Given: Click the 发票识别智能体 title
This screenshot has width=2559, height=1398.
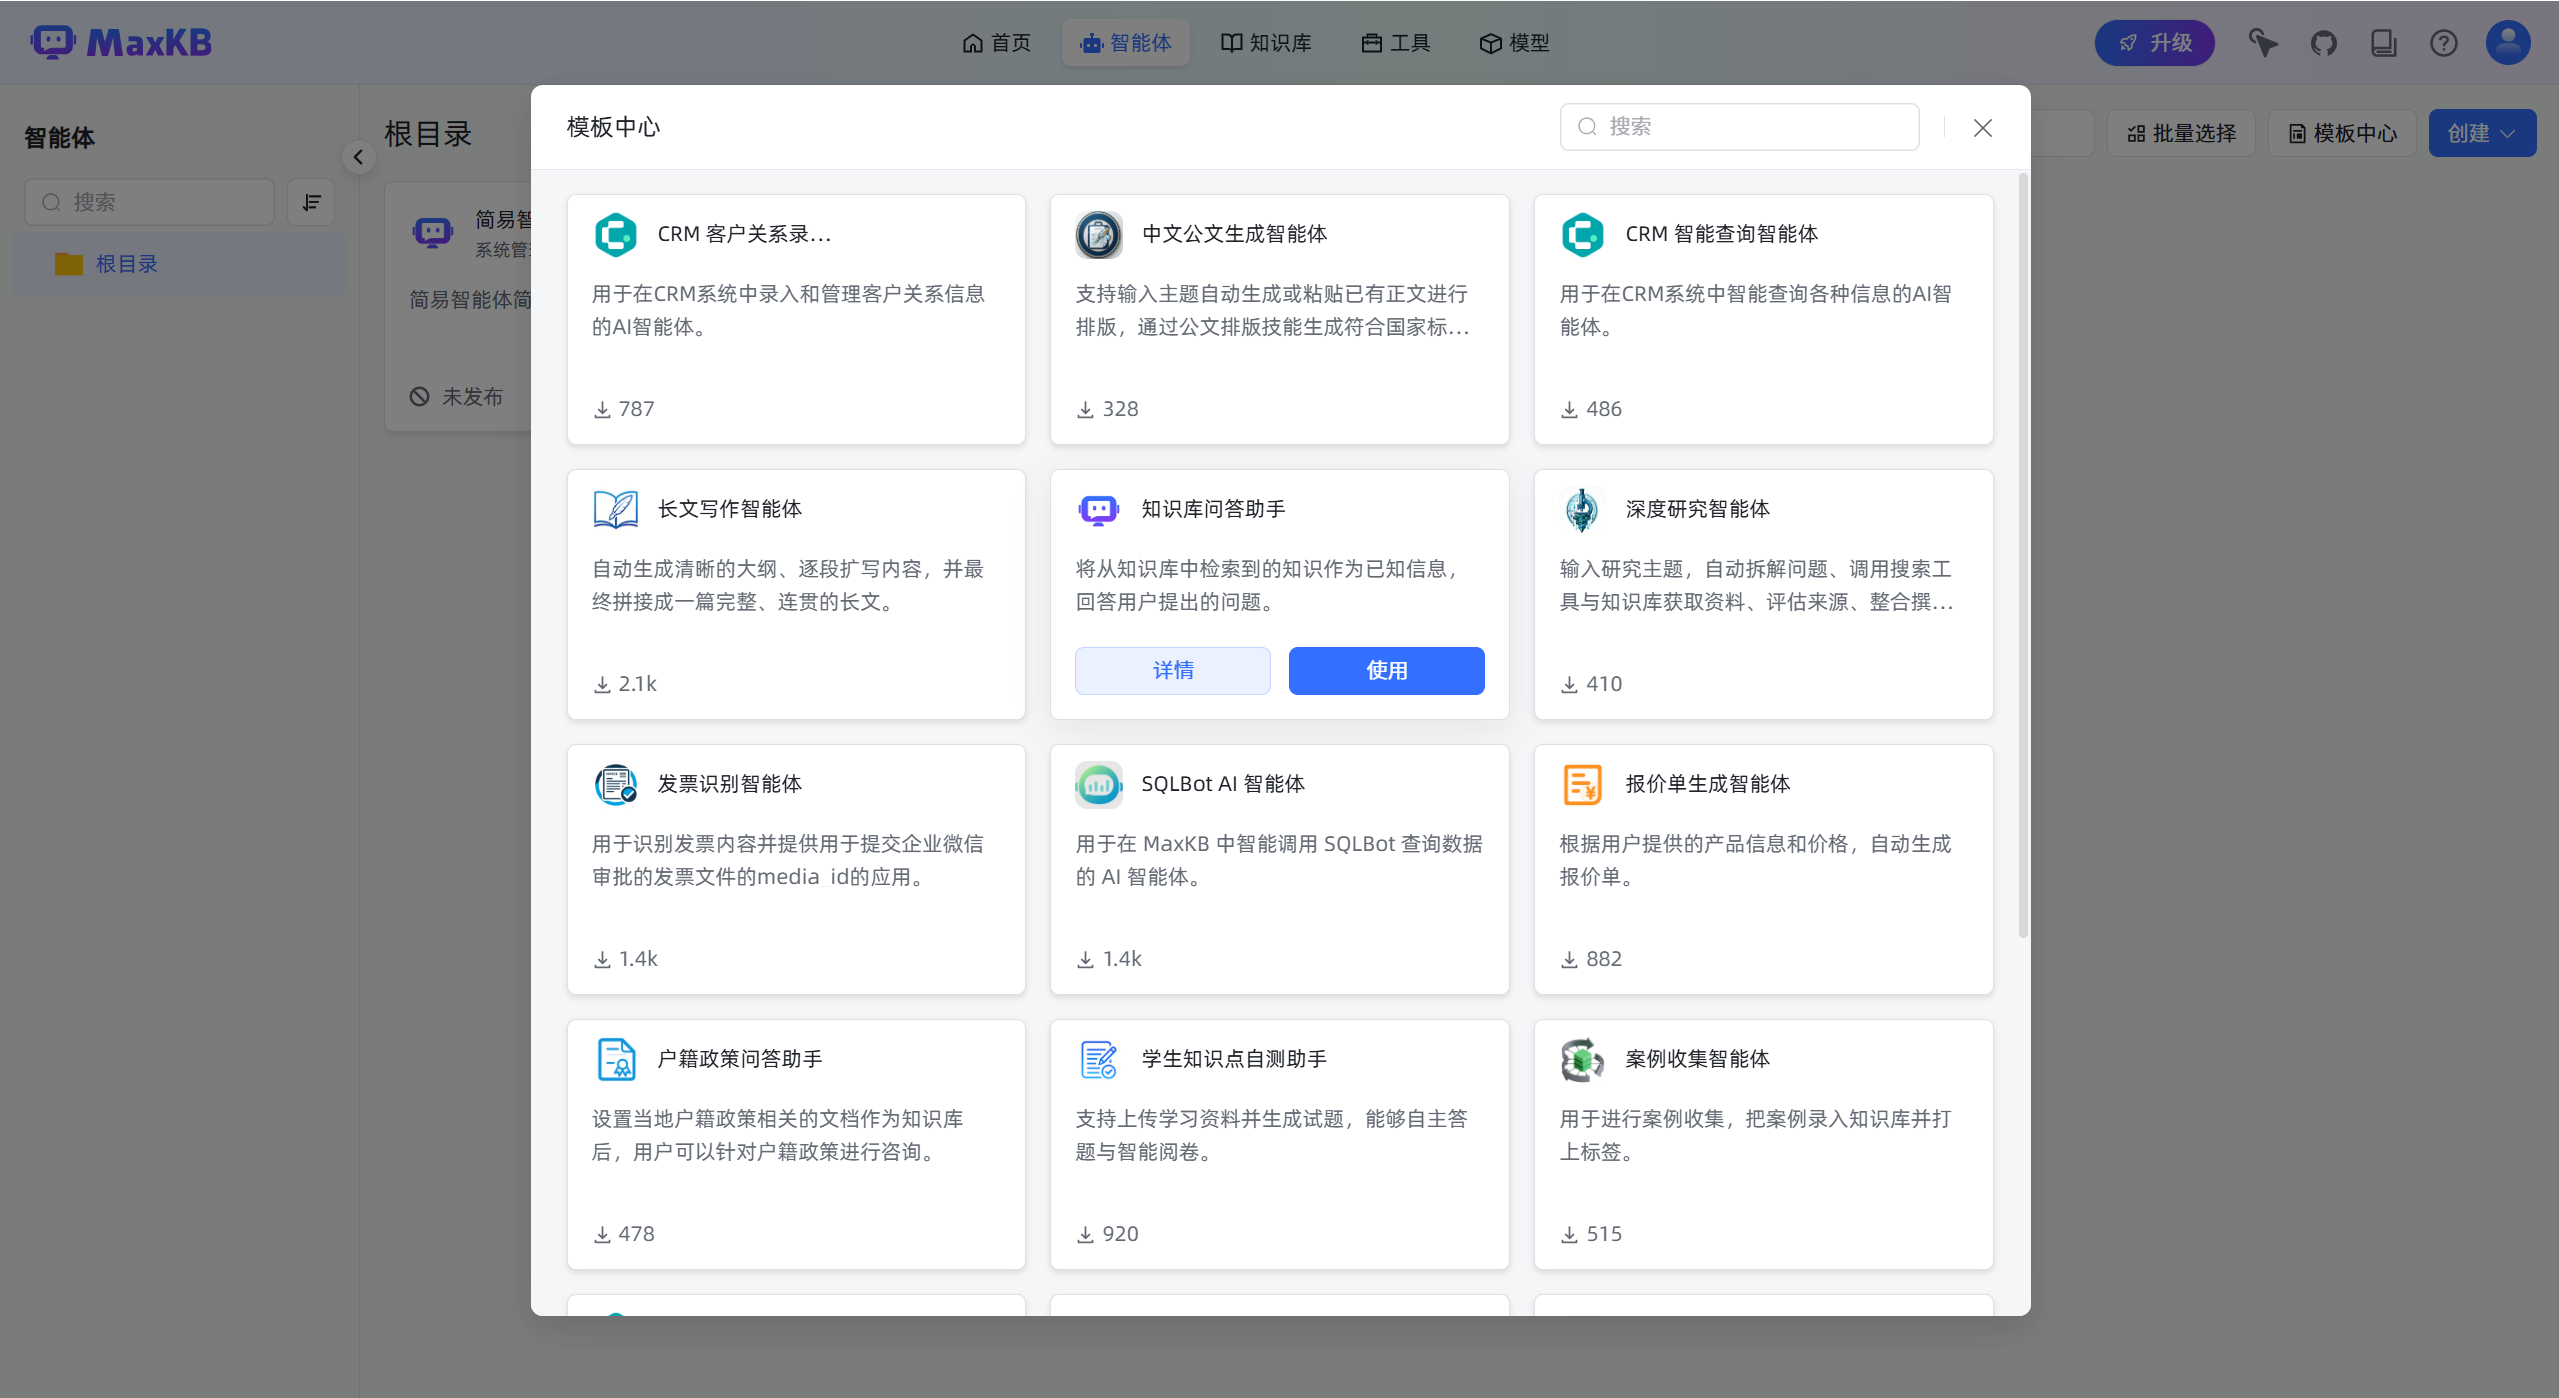Looking at the screenshot, I should click(730, 784).
